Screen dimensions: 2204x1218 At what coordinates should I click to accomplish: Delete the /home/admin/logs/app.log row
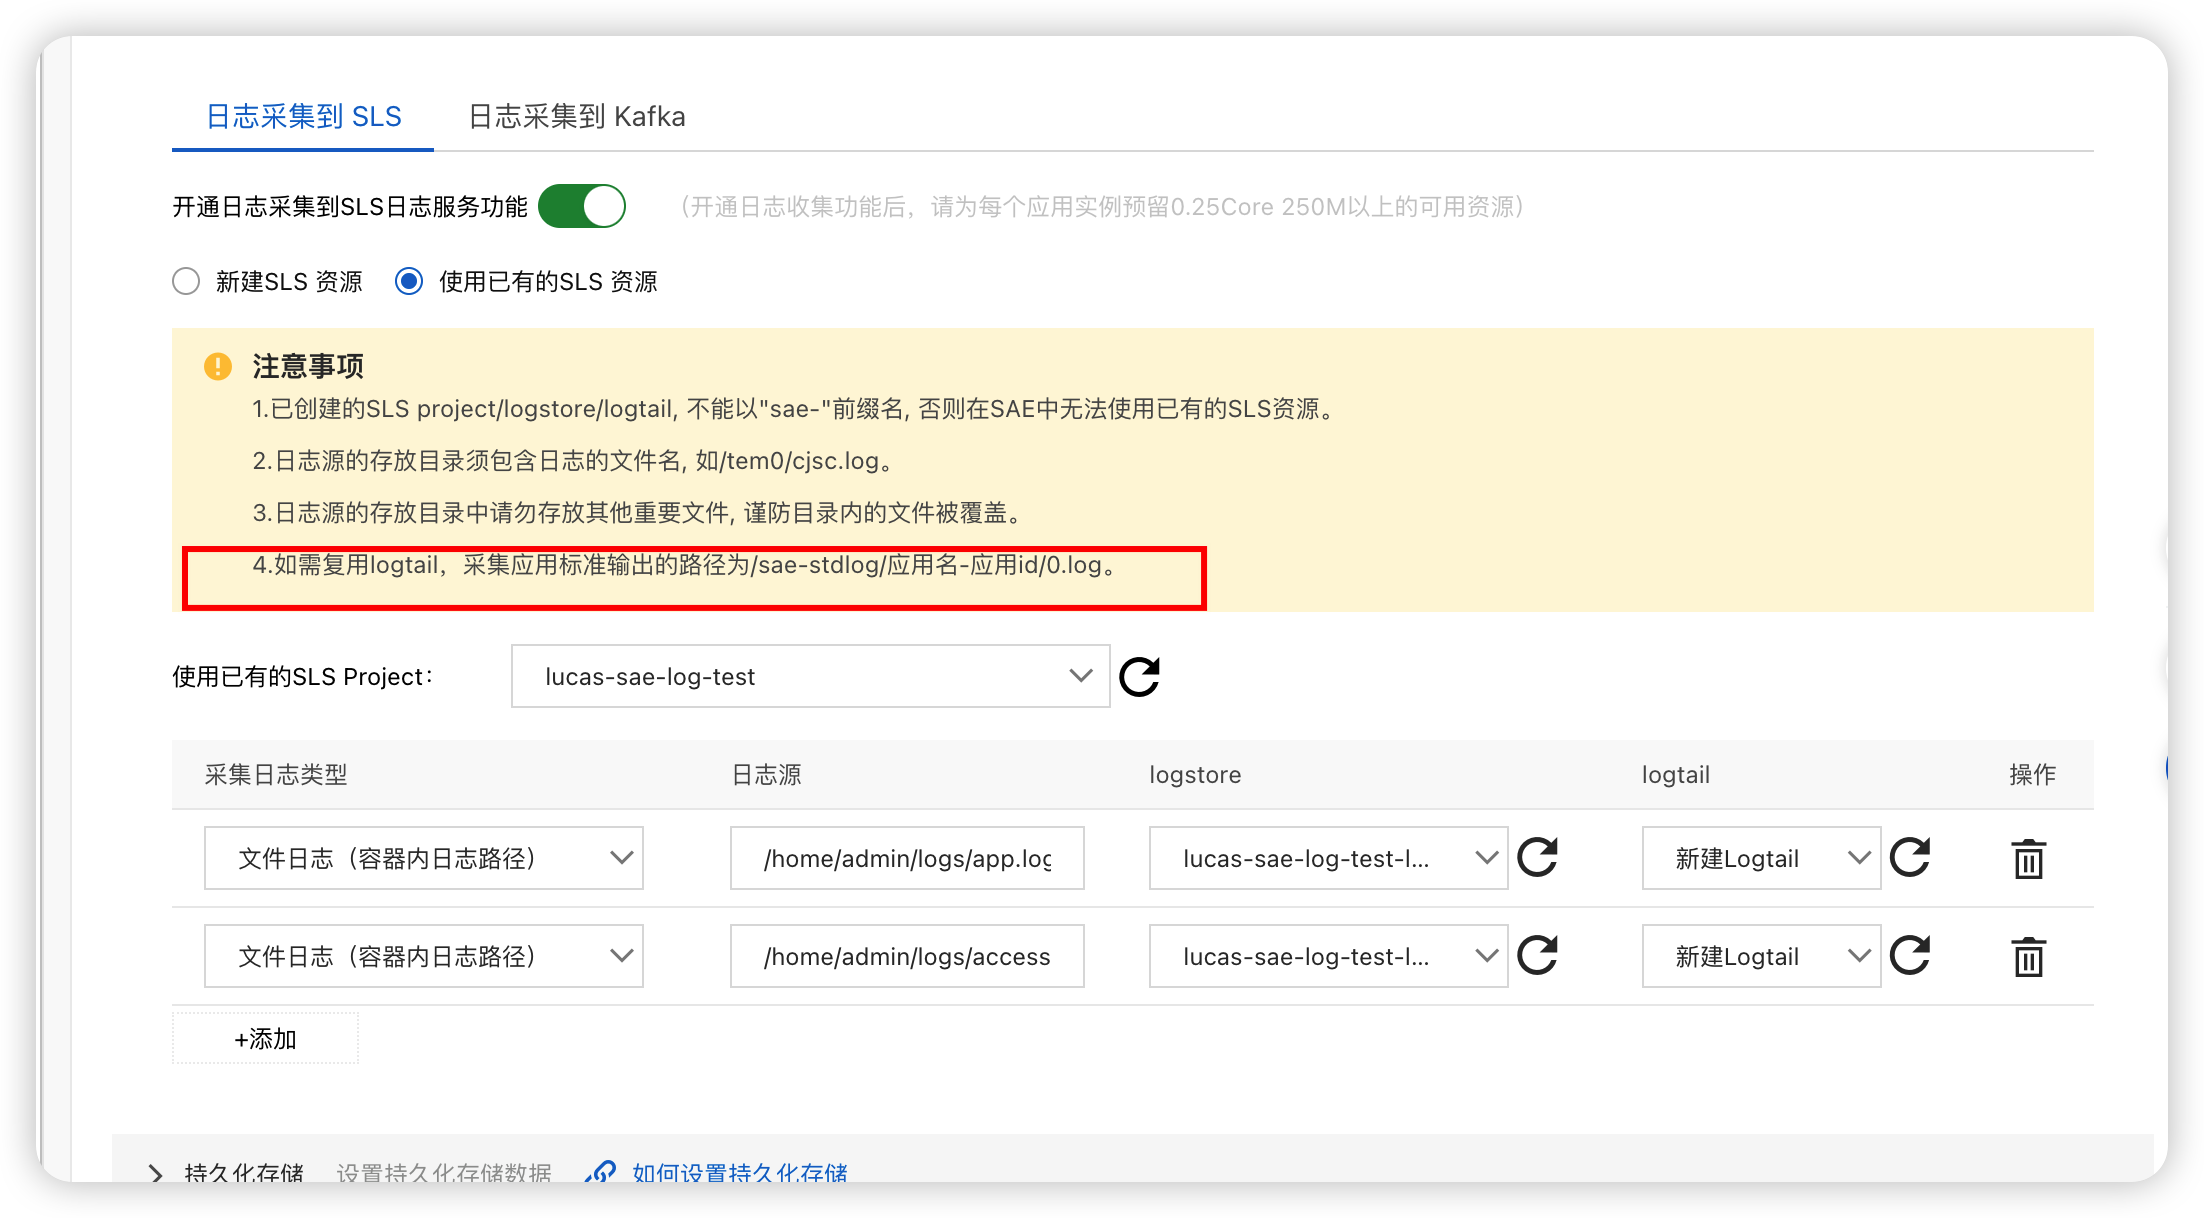click(x=2028, y=859)
